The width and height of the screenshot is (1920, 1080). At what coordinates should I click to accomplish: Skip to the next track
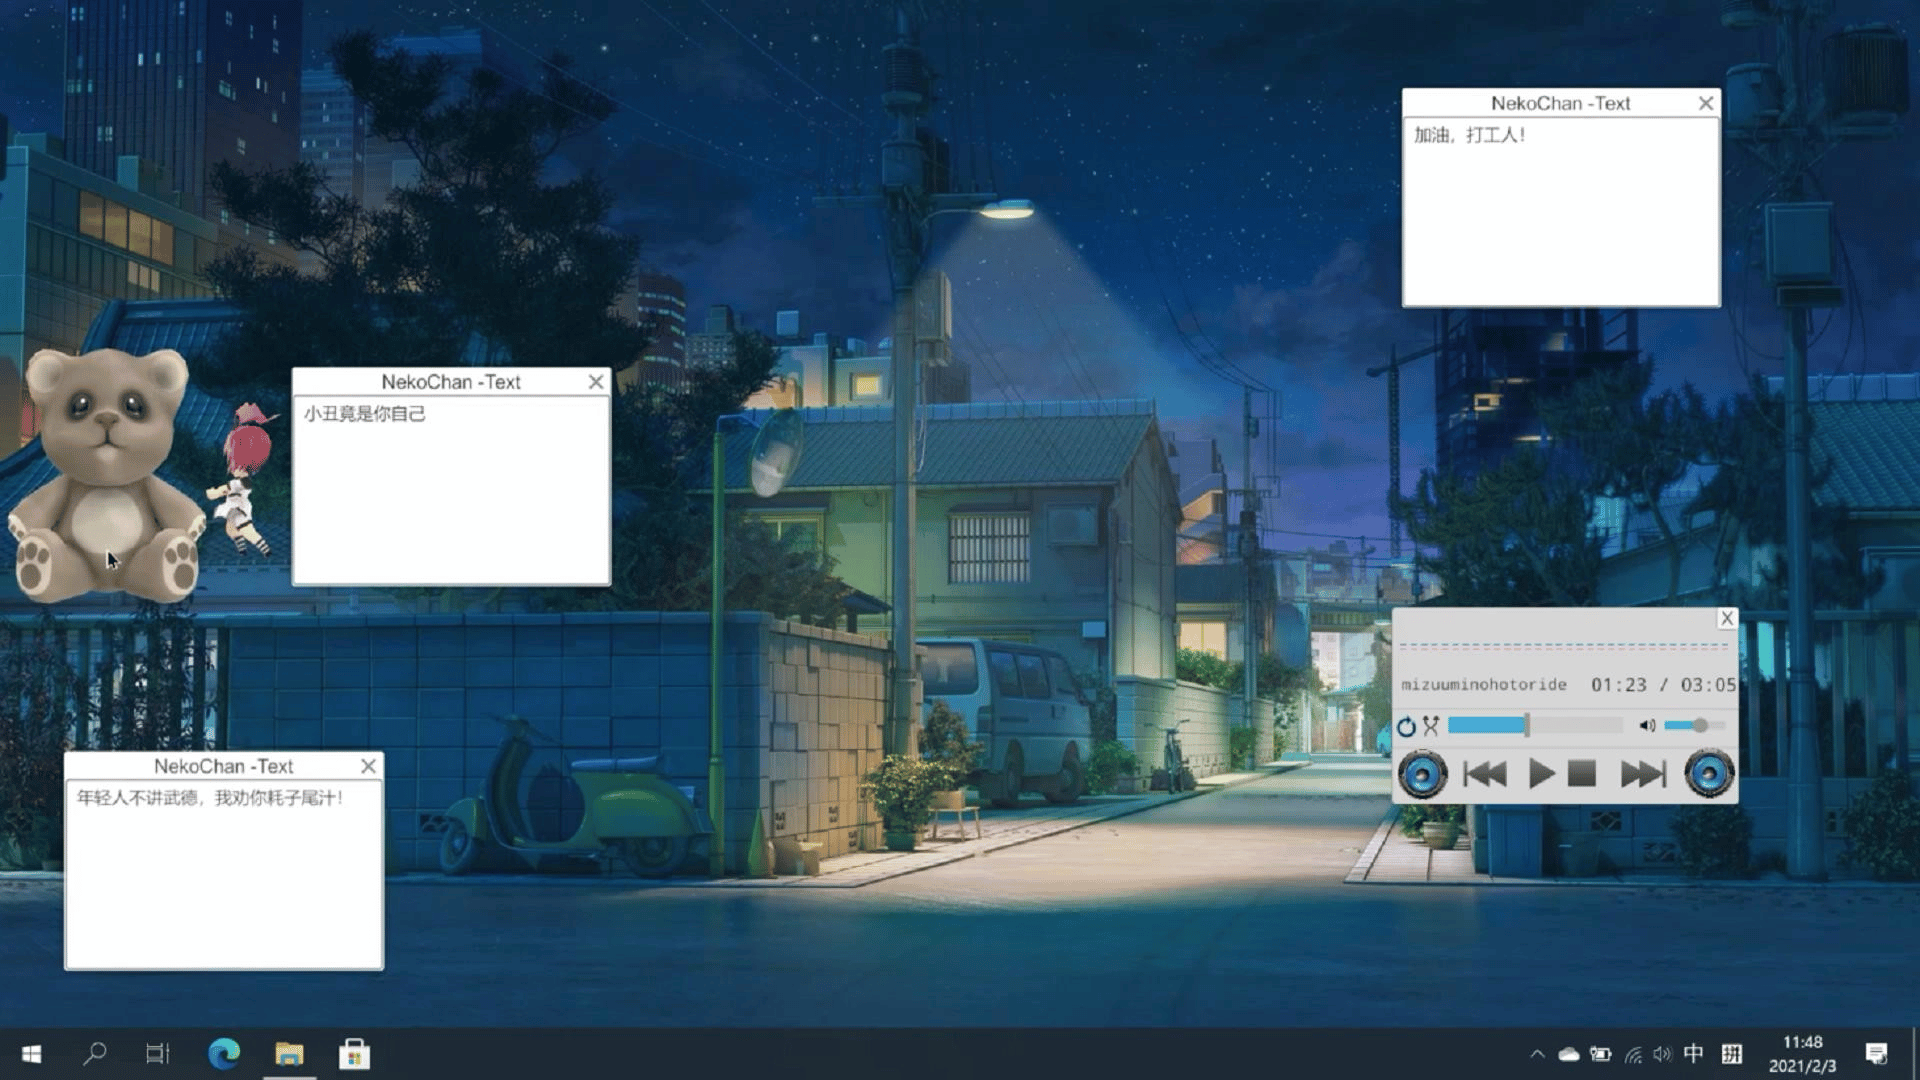(1642, 774)
